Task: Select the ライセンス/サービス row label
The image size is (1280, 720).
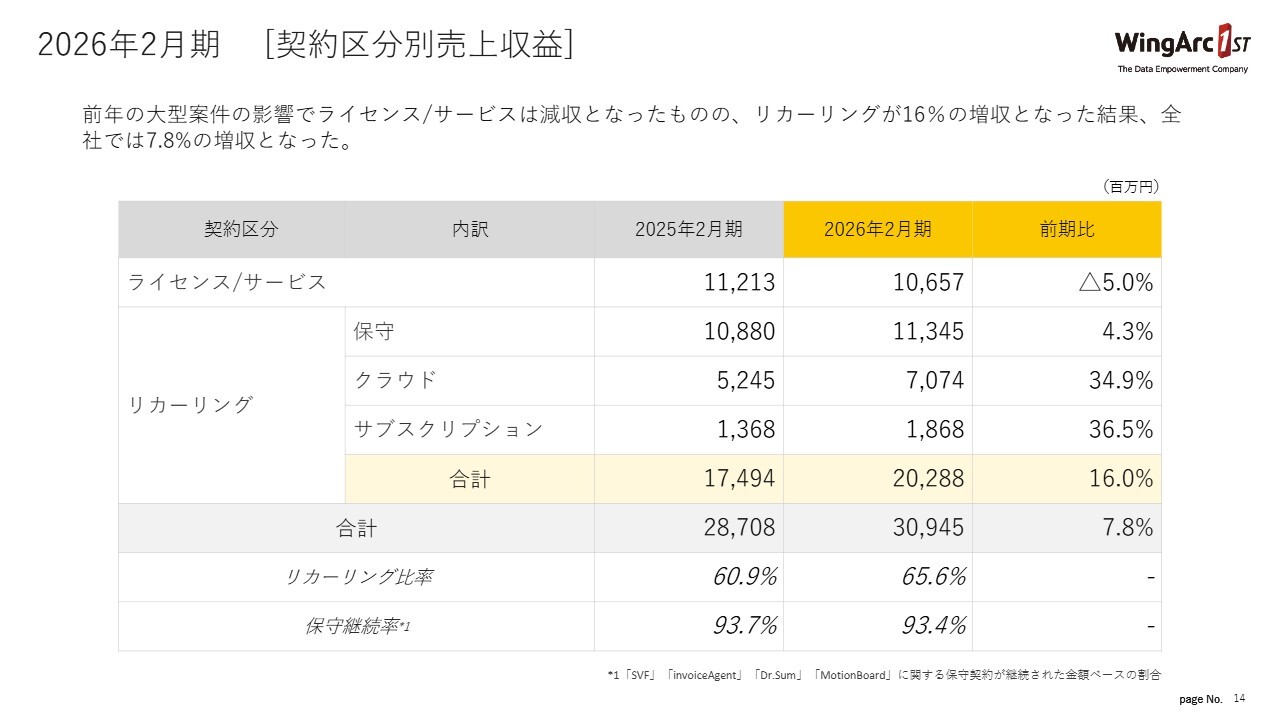Action: 227,282
